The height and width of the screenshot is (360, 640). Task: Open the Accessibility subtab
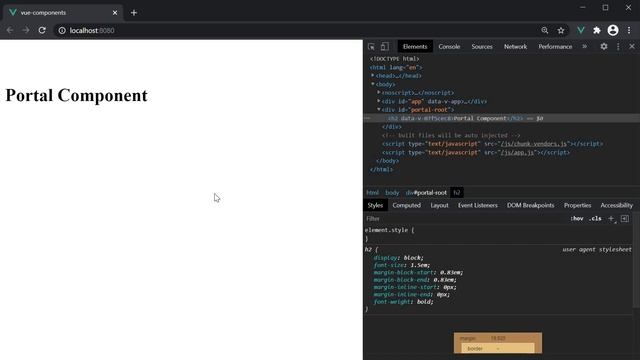pos(616,205)
